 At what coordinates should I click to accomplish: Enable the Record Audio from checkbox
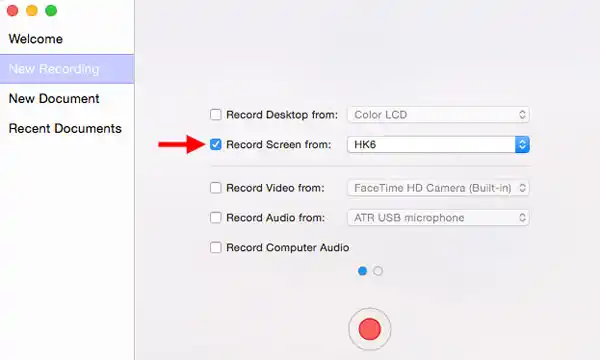(x=215, y=218)
